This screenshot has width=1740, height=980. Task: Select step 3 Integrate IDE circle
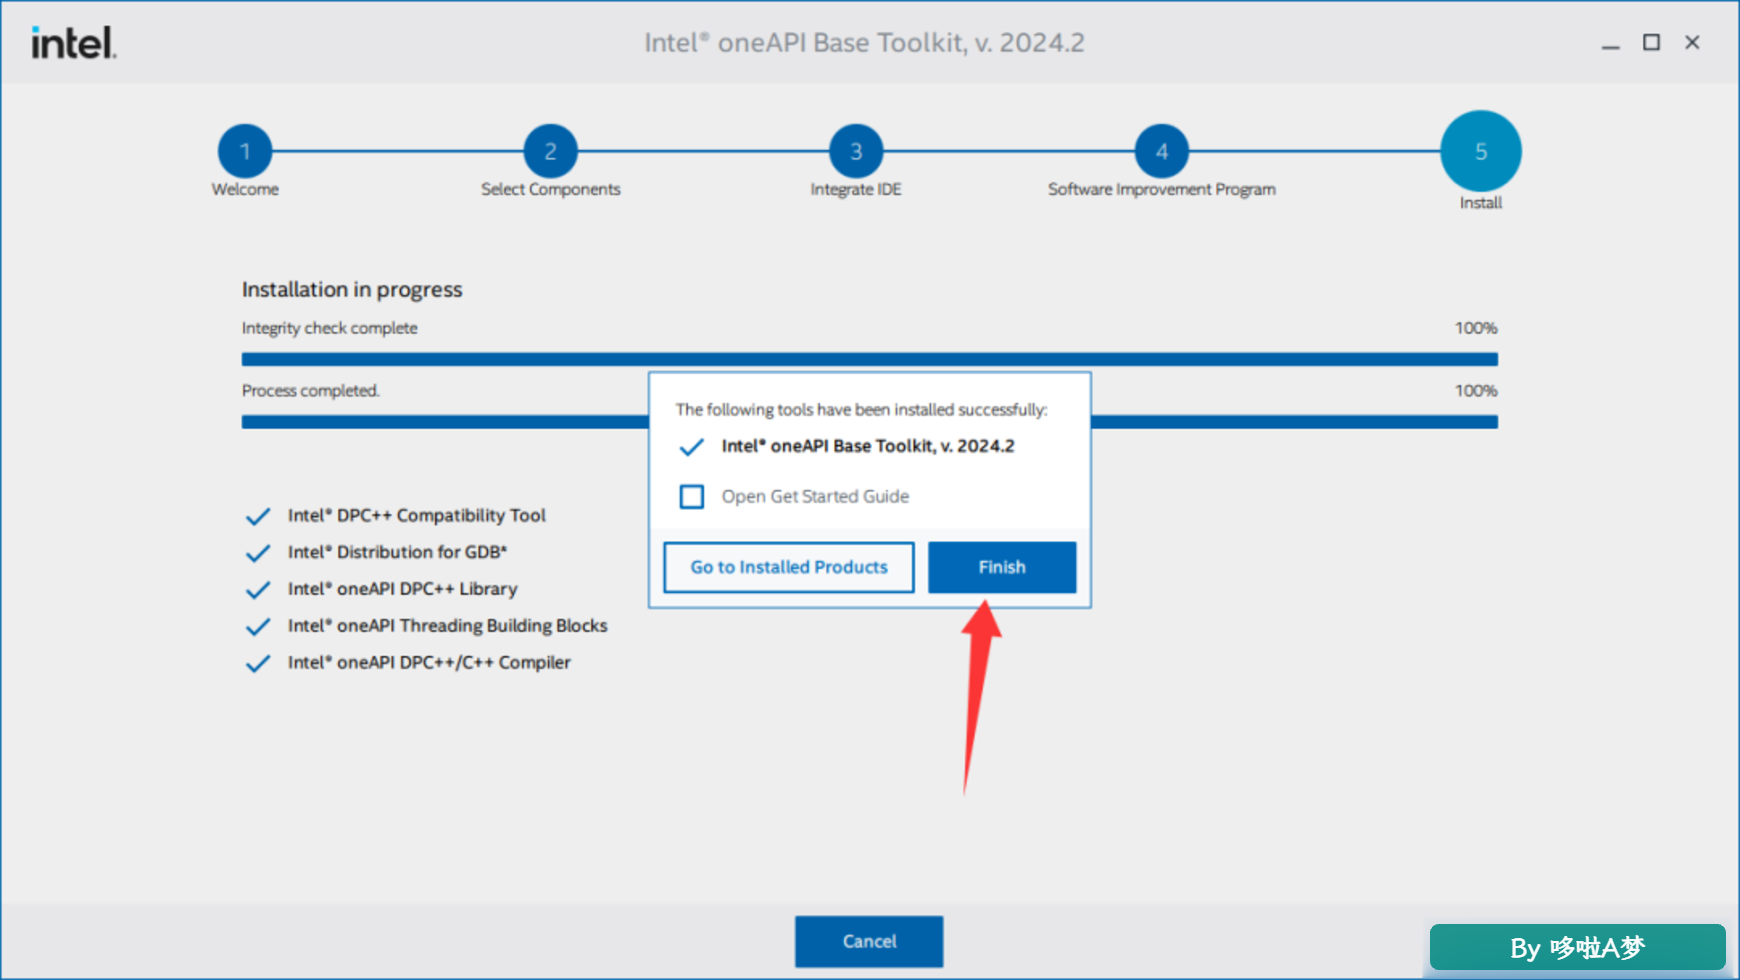tap(856, 151)
